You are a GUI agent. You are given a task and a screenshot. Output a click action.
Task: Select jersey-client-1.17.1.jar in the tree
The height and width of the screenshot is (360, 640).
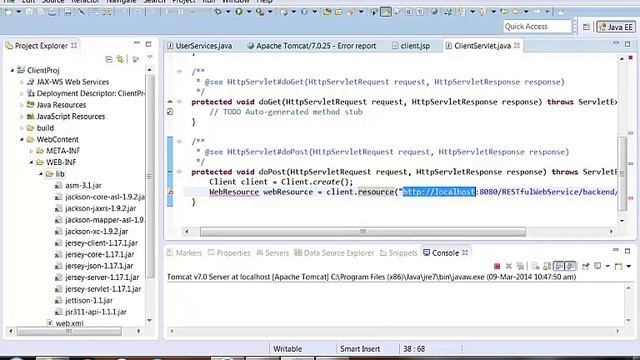tap(96, 243)
